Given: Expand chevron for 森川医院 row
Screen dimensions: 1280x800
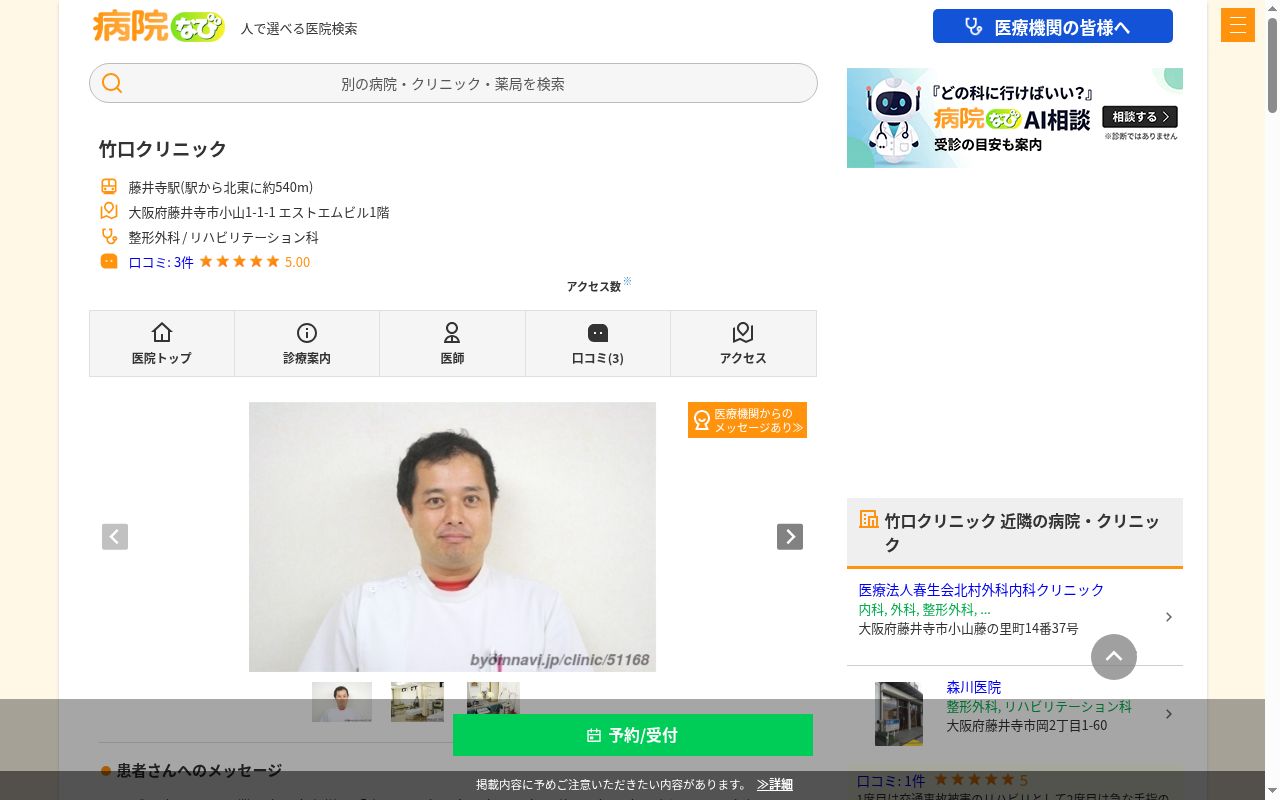Looking at the screenshot, I should 1168,714.
